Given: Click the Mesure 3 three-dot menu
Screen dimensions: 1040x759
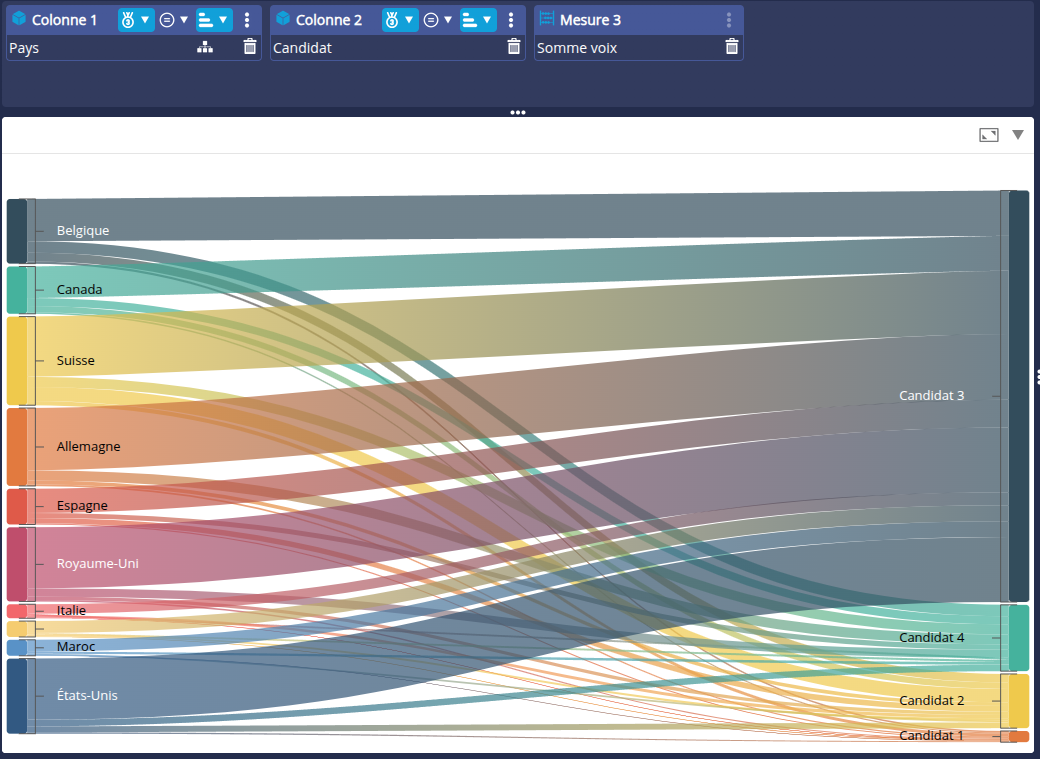Looking at the screenshot, I should click(x=728, y=20).
